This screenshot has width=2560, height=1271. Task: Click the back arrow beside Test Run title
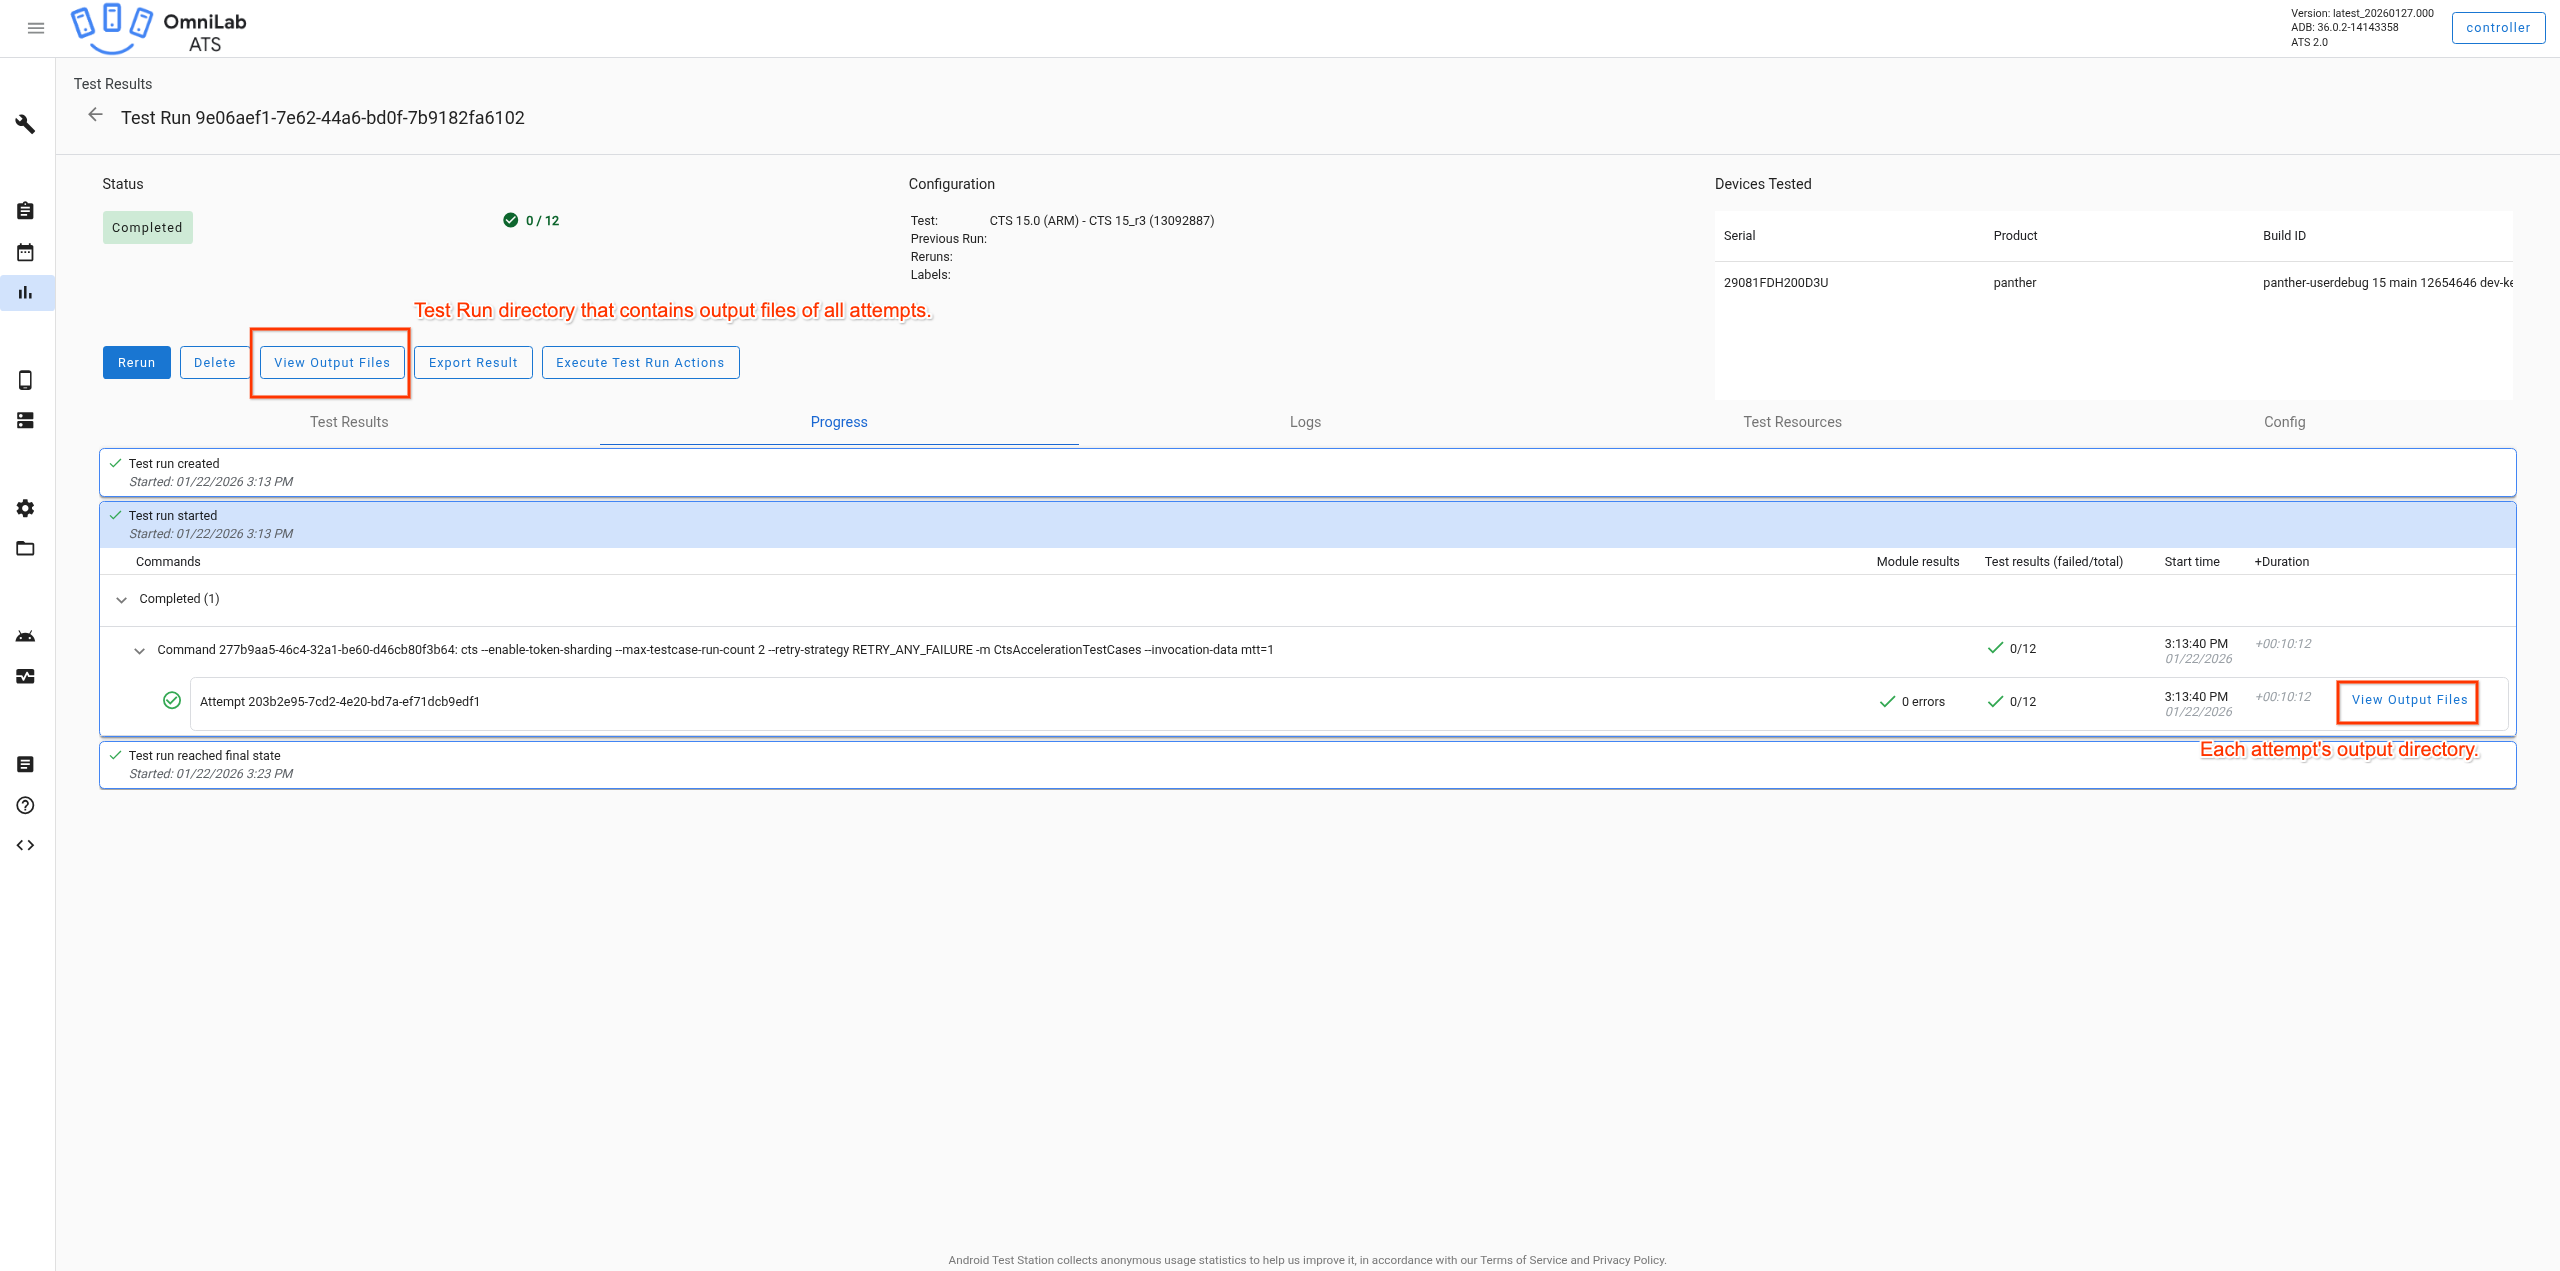pyautogui.click(x=95, y=114)
